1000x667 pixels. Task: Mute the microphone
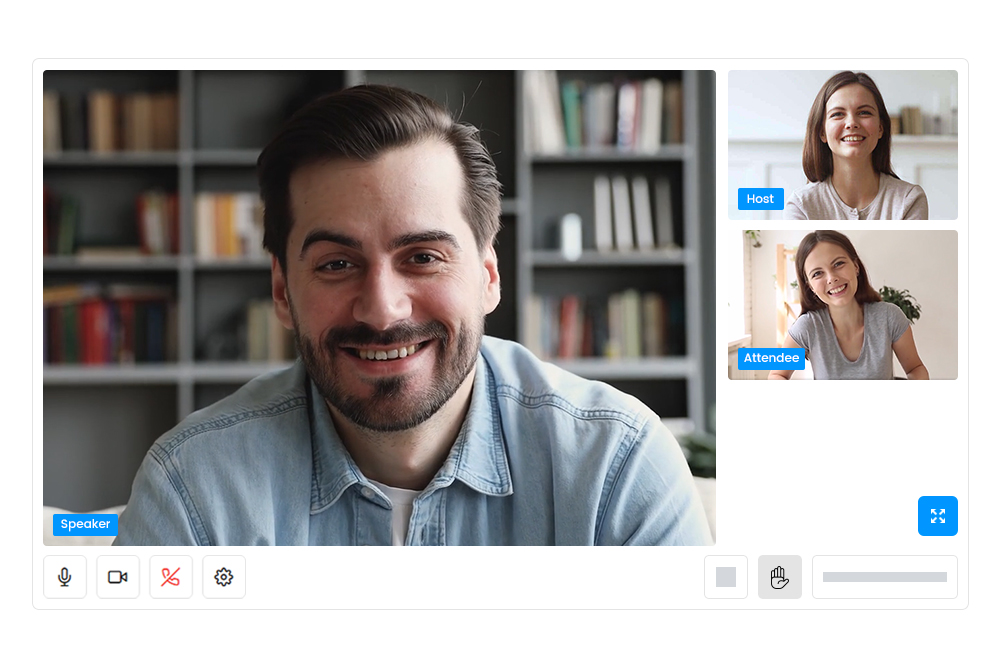[65, 577]
